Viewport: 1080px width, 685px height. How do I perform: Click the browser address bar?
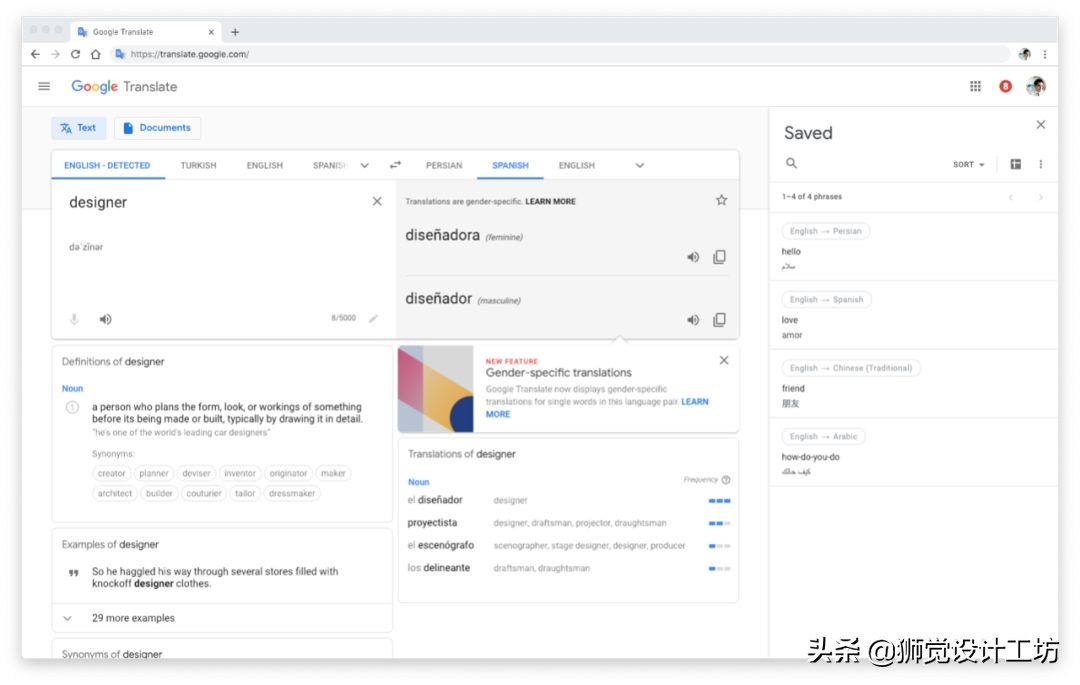click(x=561, y=54)
